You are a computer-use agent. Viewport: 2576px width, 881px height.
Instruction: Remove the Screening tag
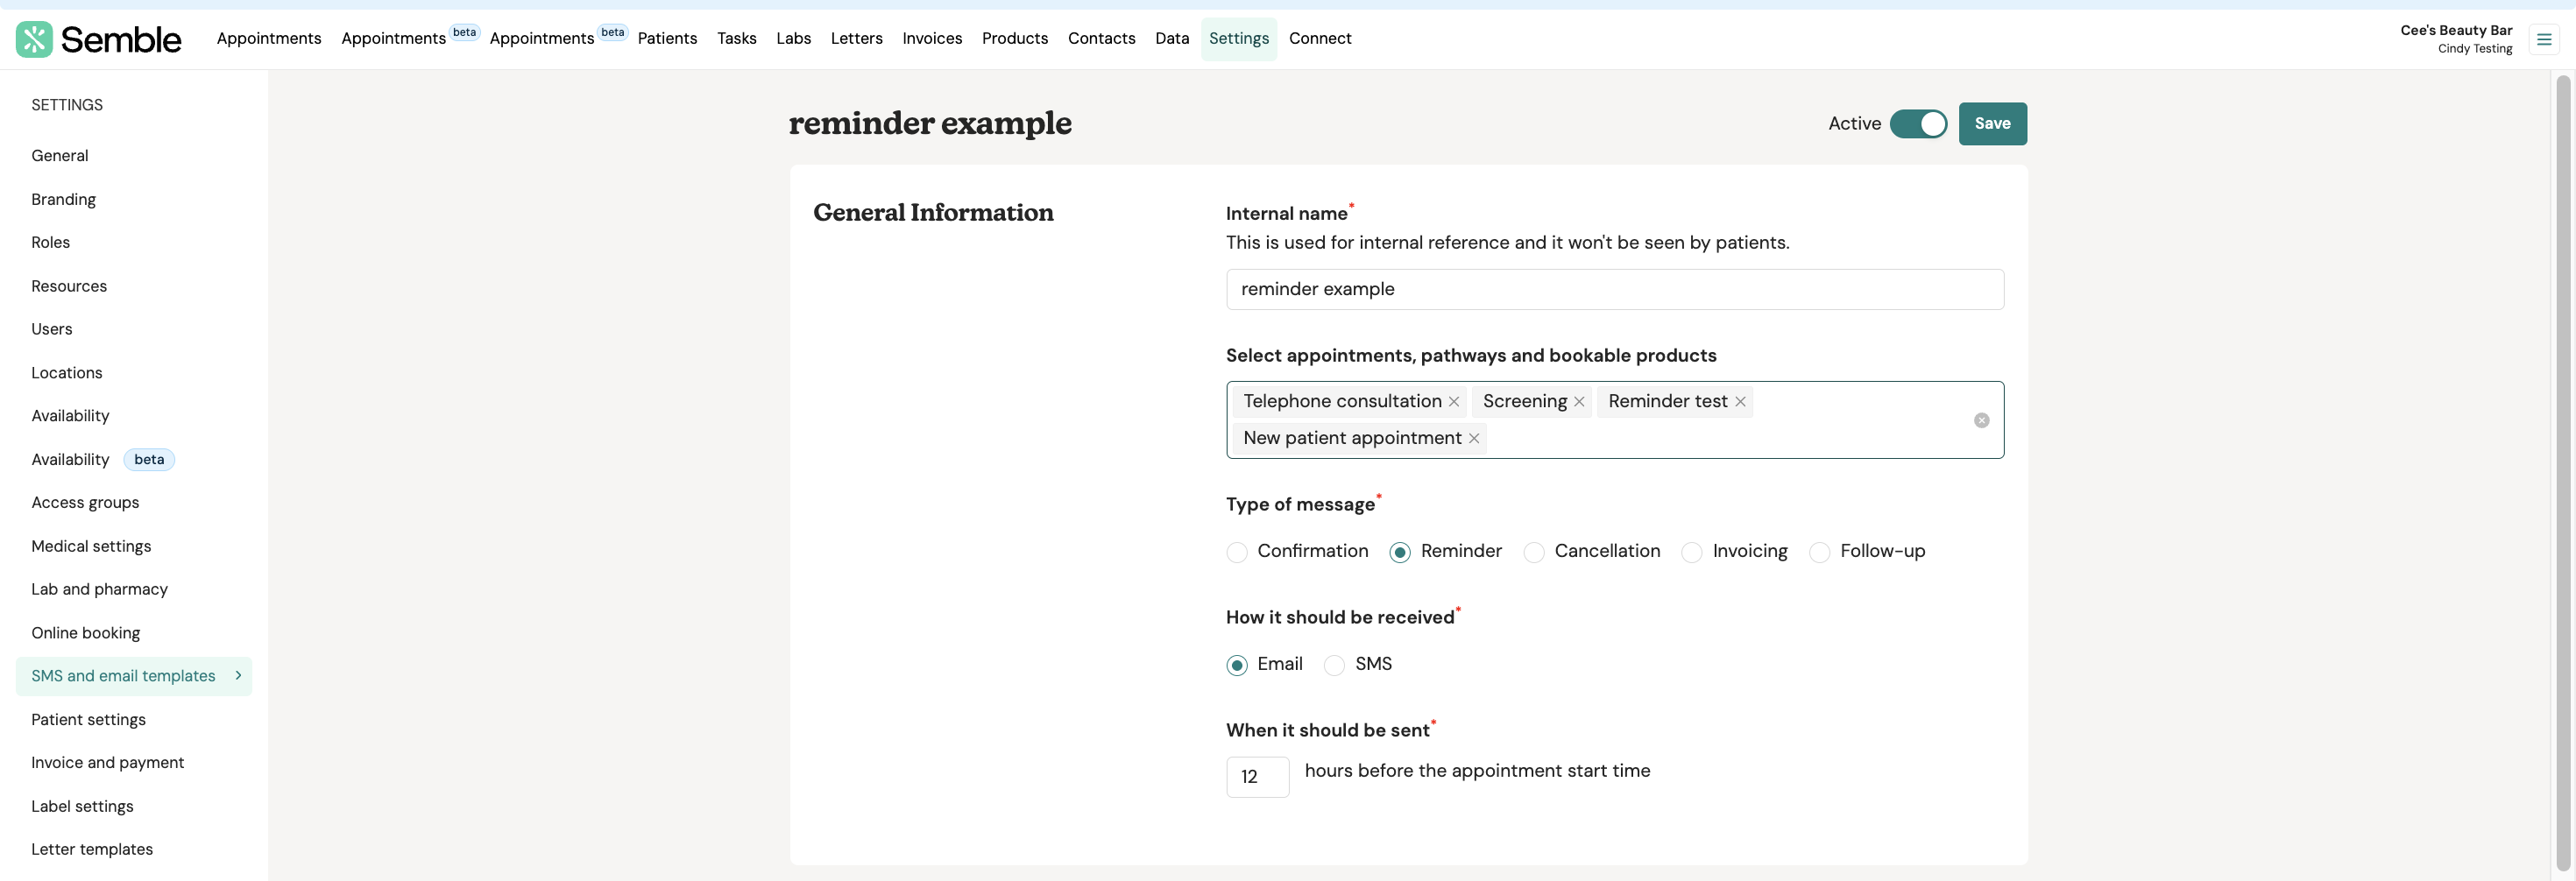coord(1579,402)
